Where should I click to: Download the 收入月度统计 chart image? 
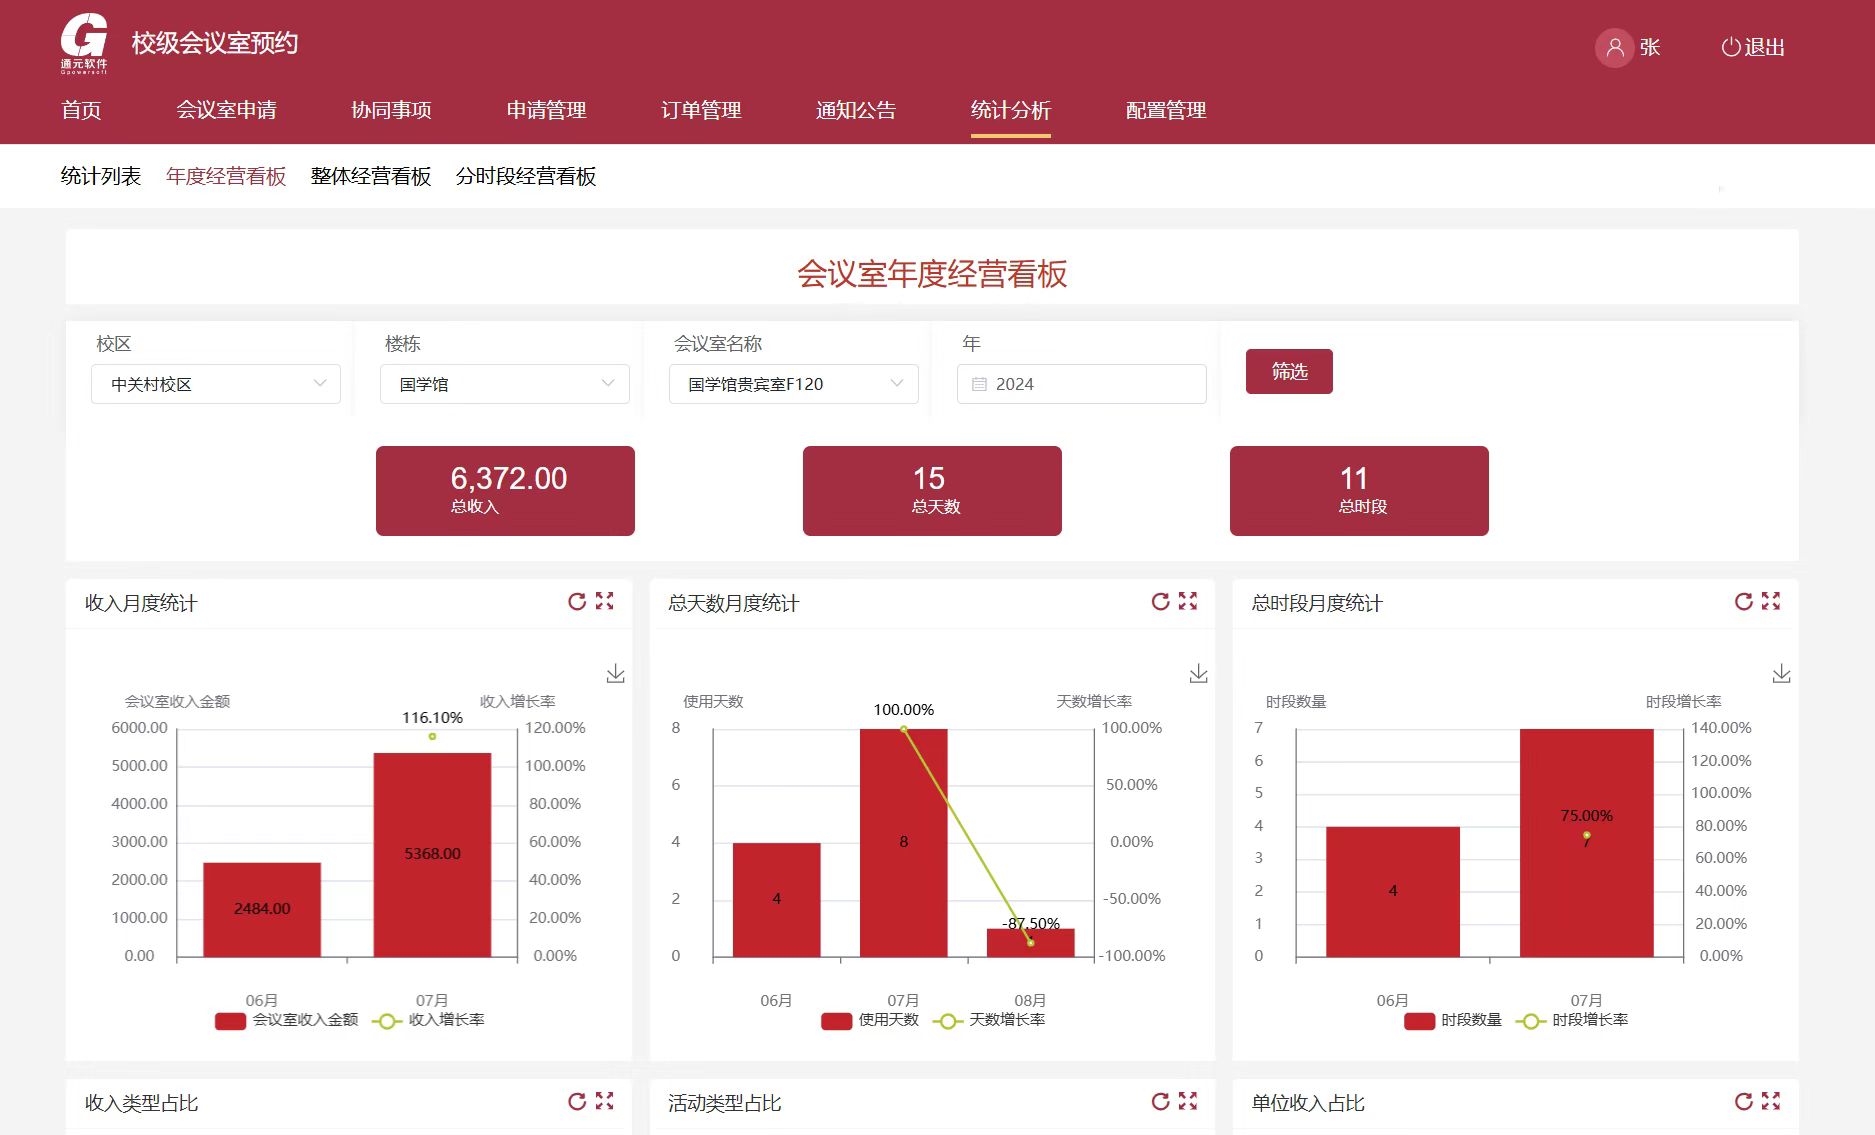pos(614,673)
